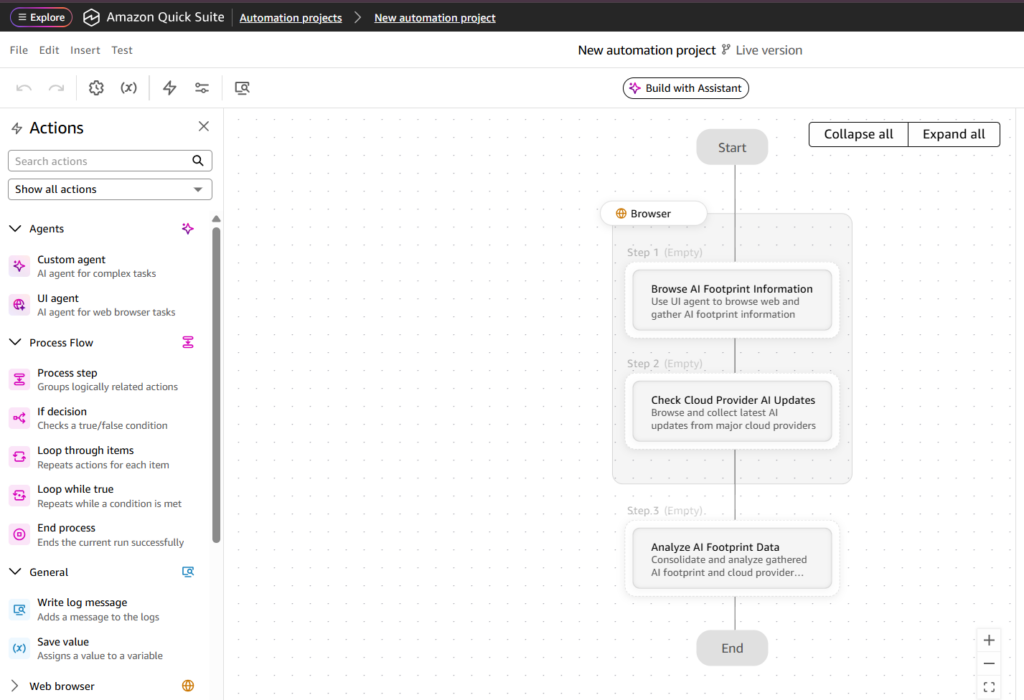Click the zoom in plus icon
This screenshot has height=700, width=1024.
coord(989,640)
